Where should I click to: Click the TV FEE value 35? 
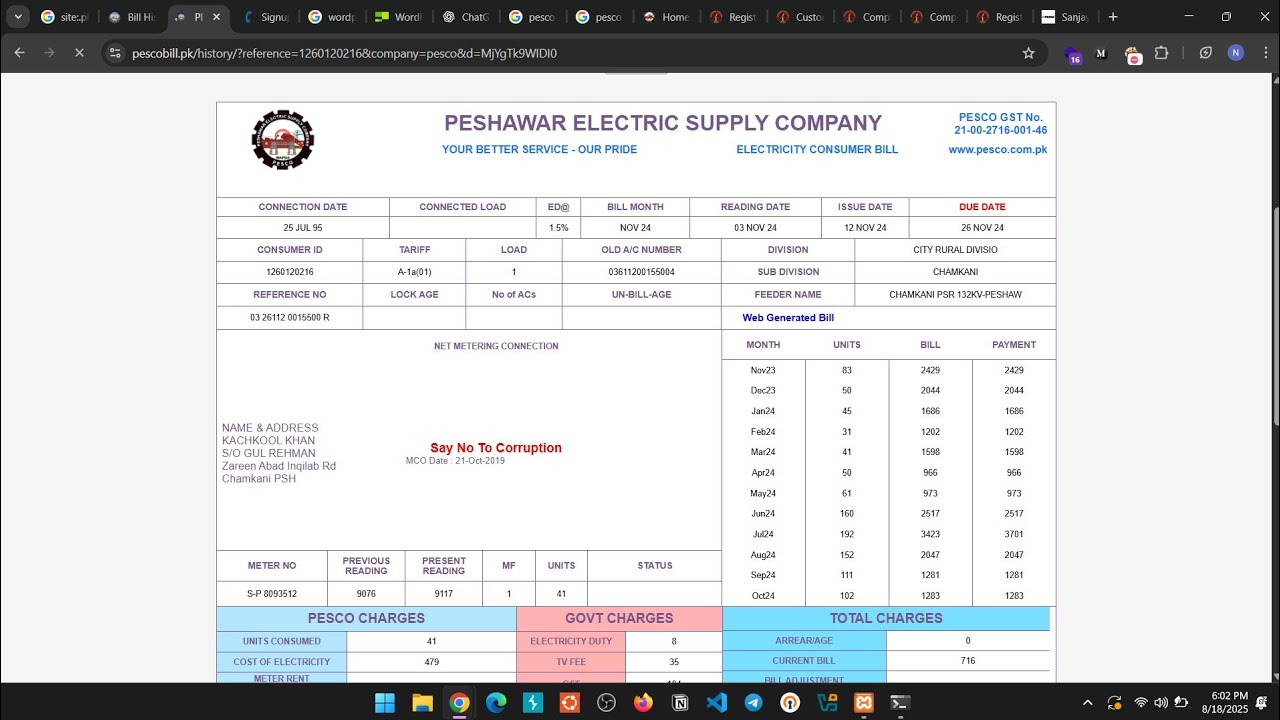(x=674, y=662)
